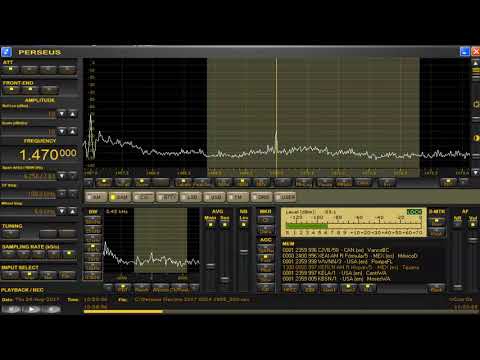The height and width of the screenshot is (360, 480).
Task: Adjust the AF Vol slider
Action: (x=473, y=240)
